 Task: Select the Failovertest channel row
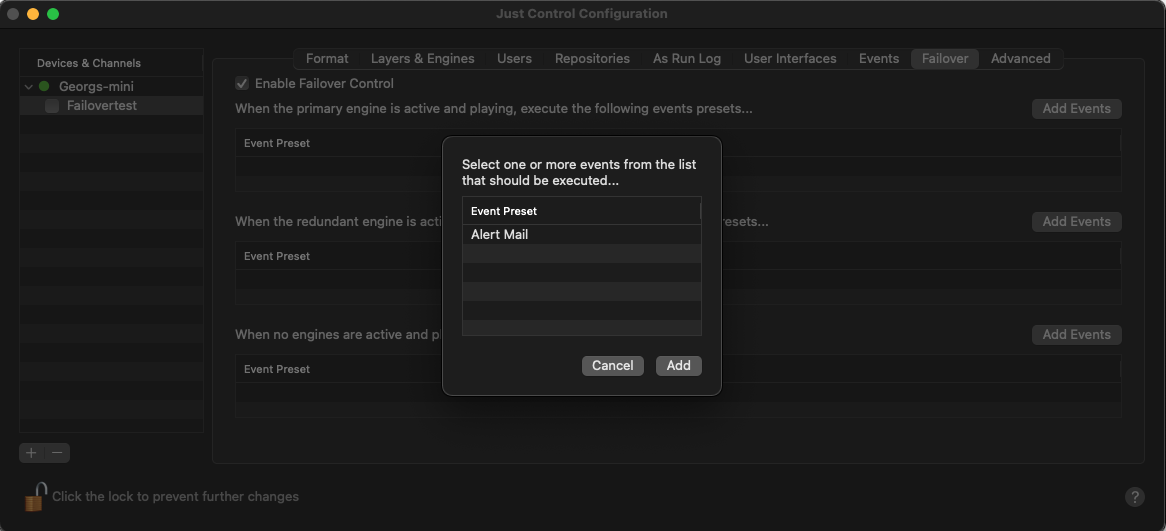[x=112, y=106]
